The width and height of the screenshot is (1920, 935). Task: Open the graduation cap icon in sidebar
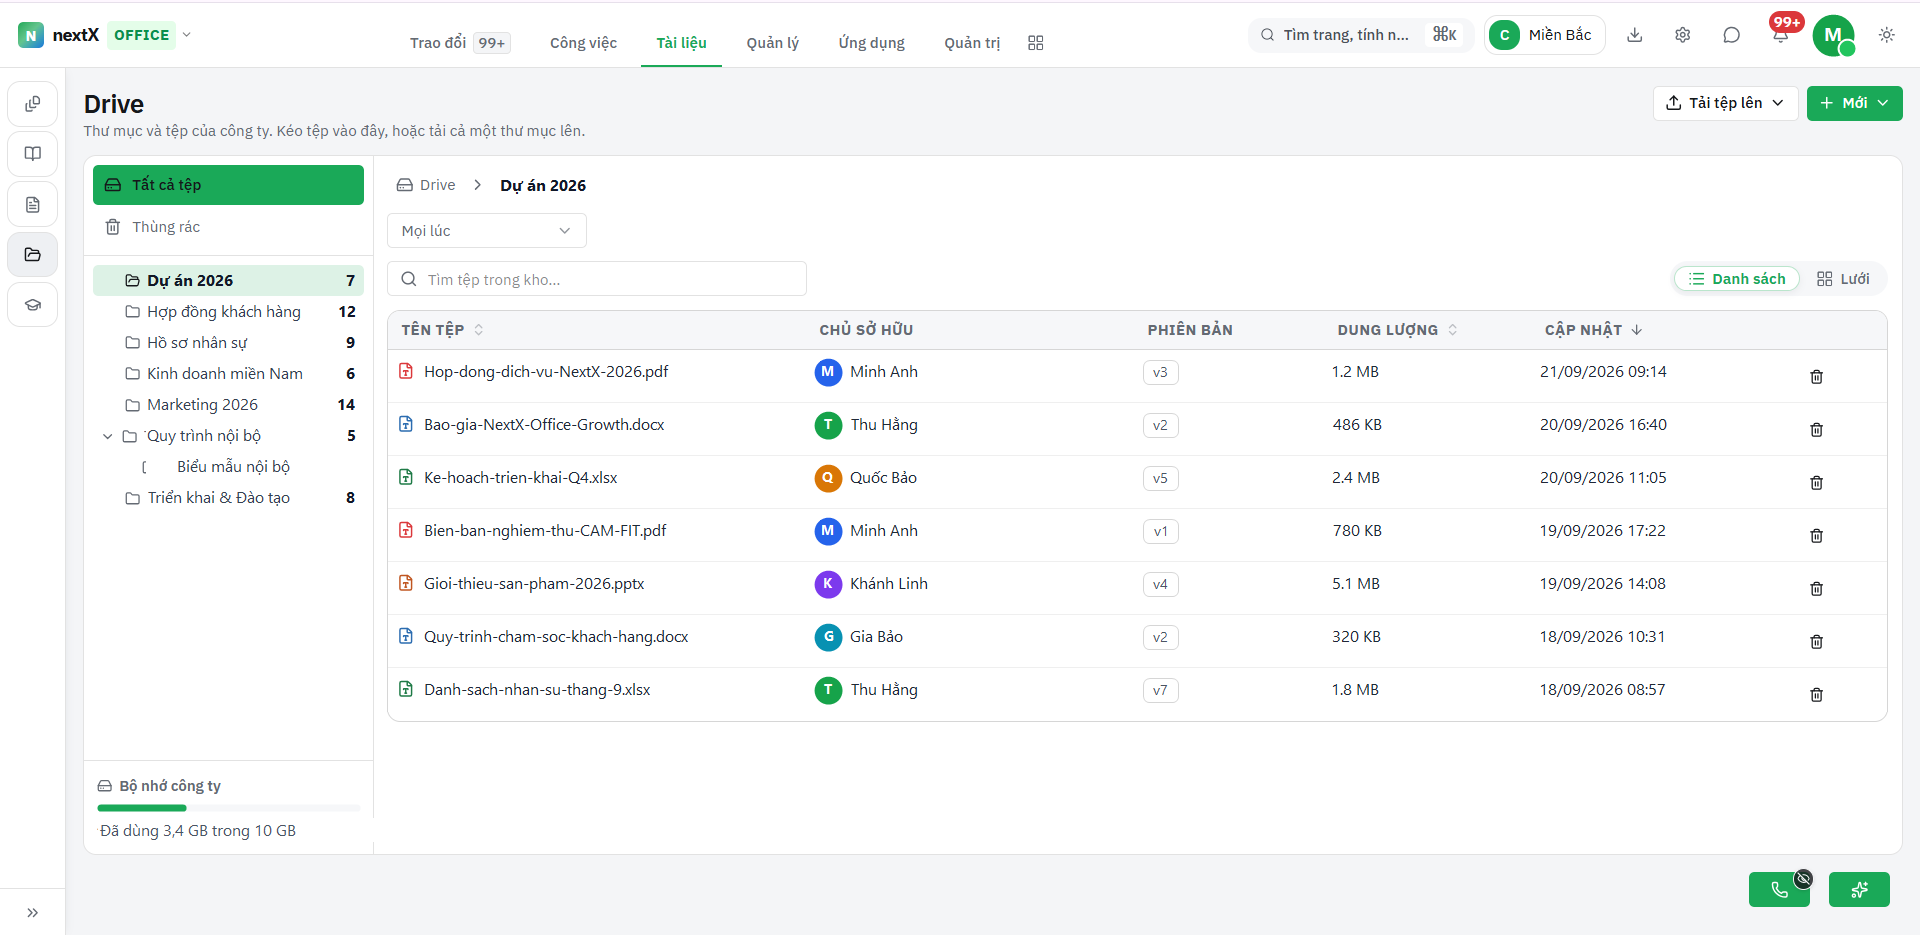(33, 304)
